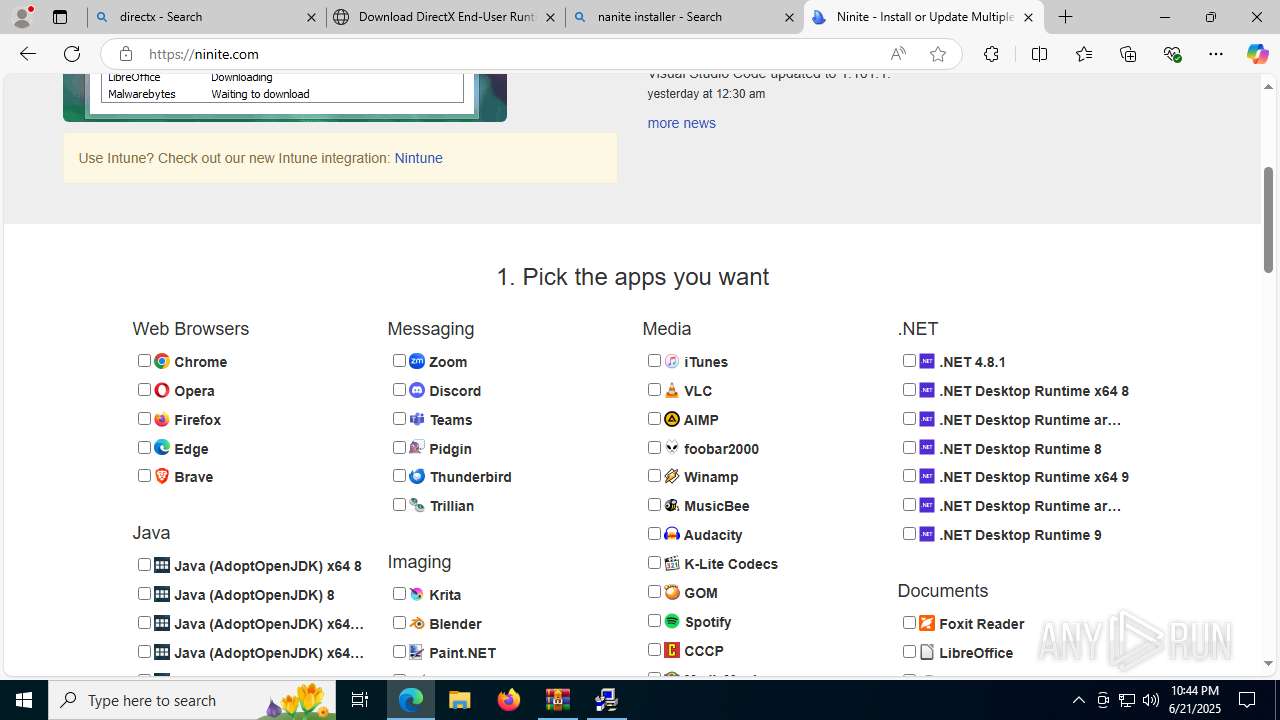Check the Edge checkbox
Screen dimensions: 1280x720
[x=144, y=447]
